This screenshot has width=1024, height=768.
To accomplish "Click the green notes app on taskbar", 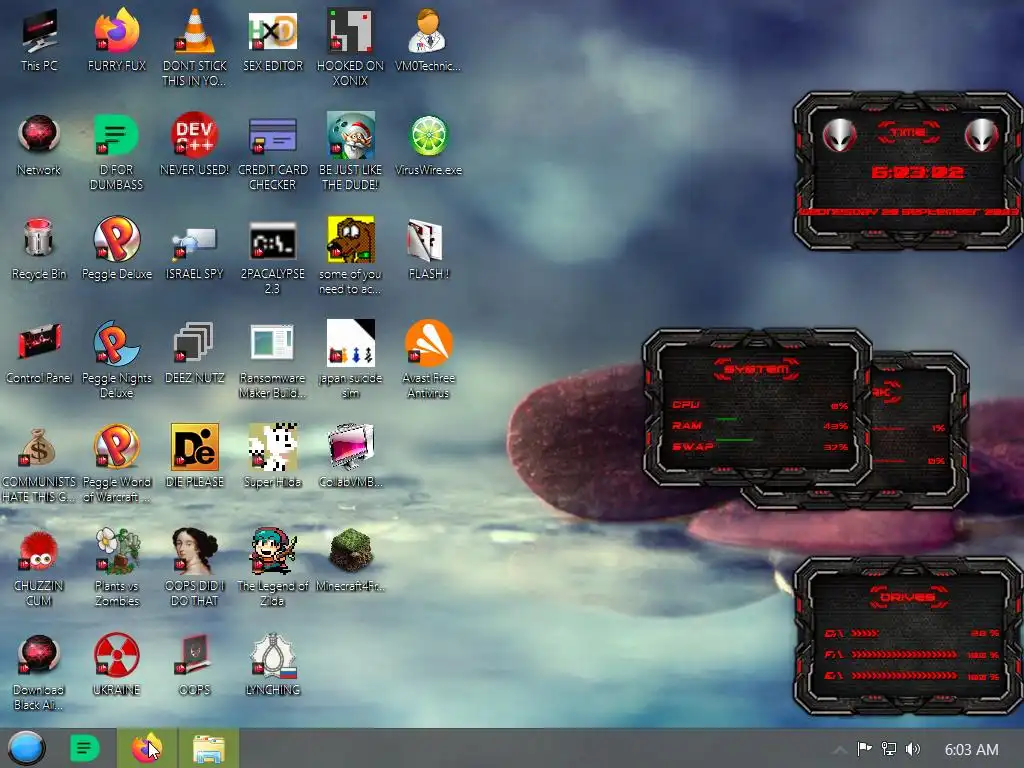I will pyautogui.click(x=85, y=748).
